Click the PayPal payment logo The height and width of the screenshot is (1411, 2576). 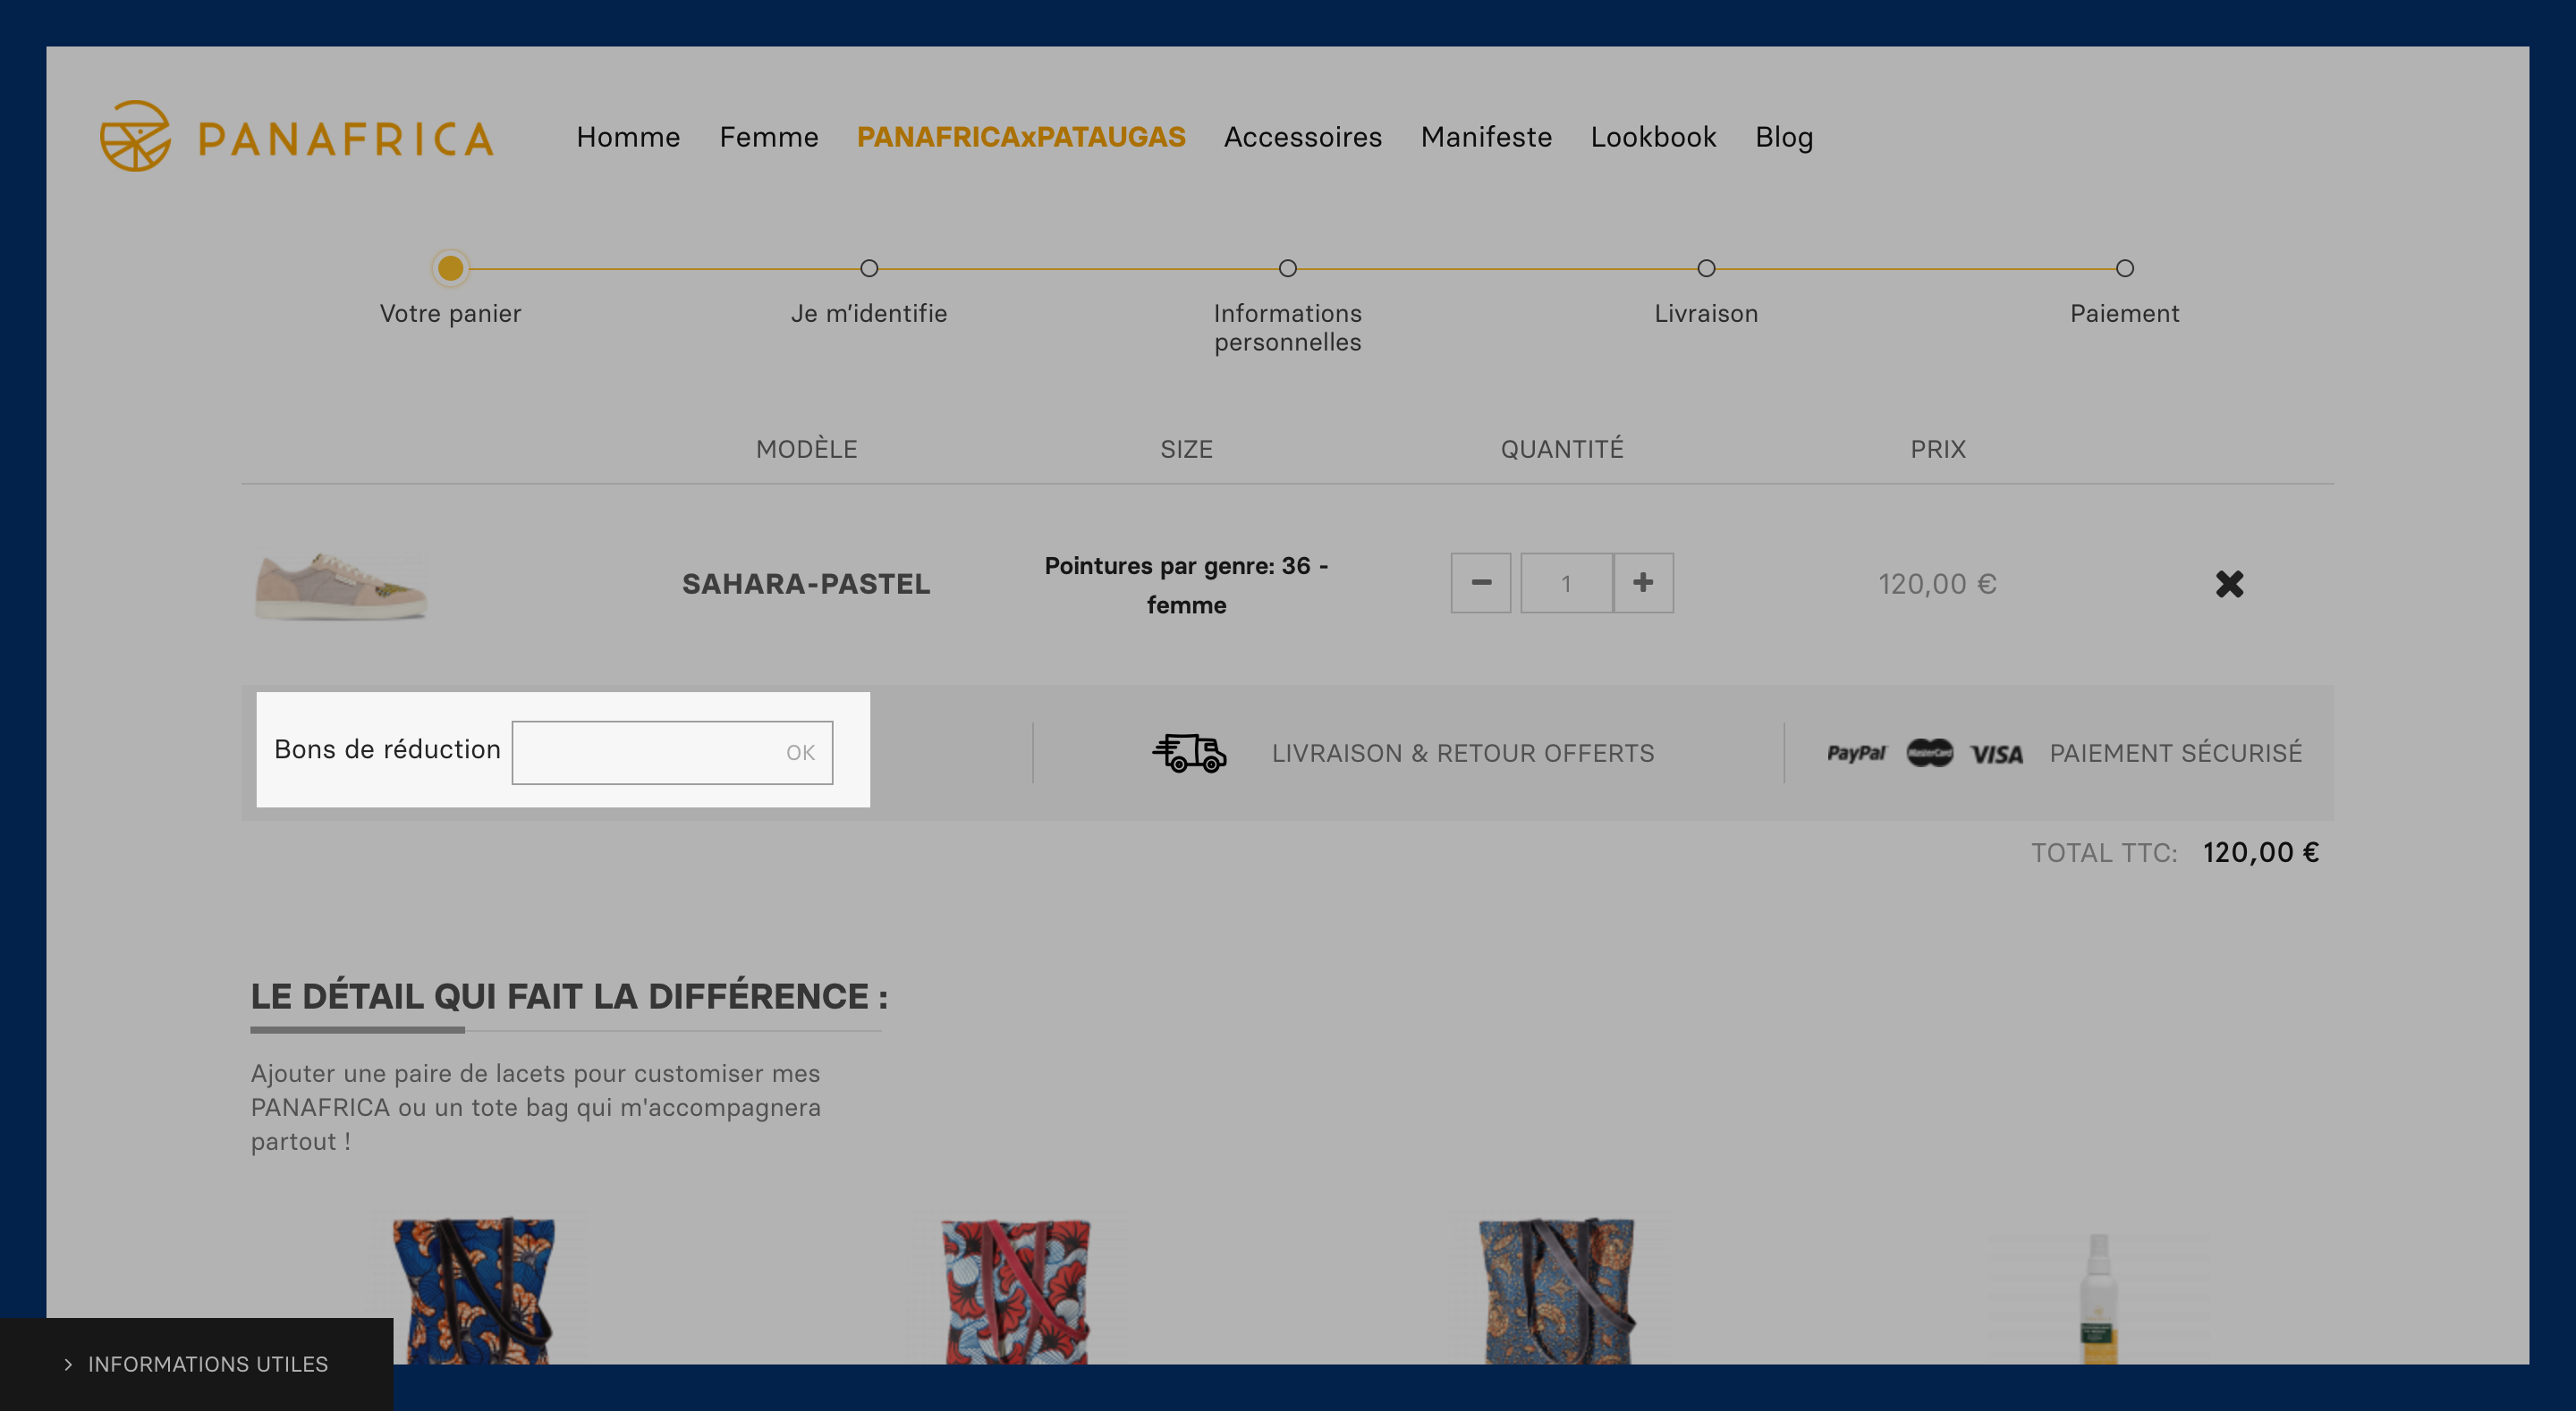[1856, 754]
